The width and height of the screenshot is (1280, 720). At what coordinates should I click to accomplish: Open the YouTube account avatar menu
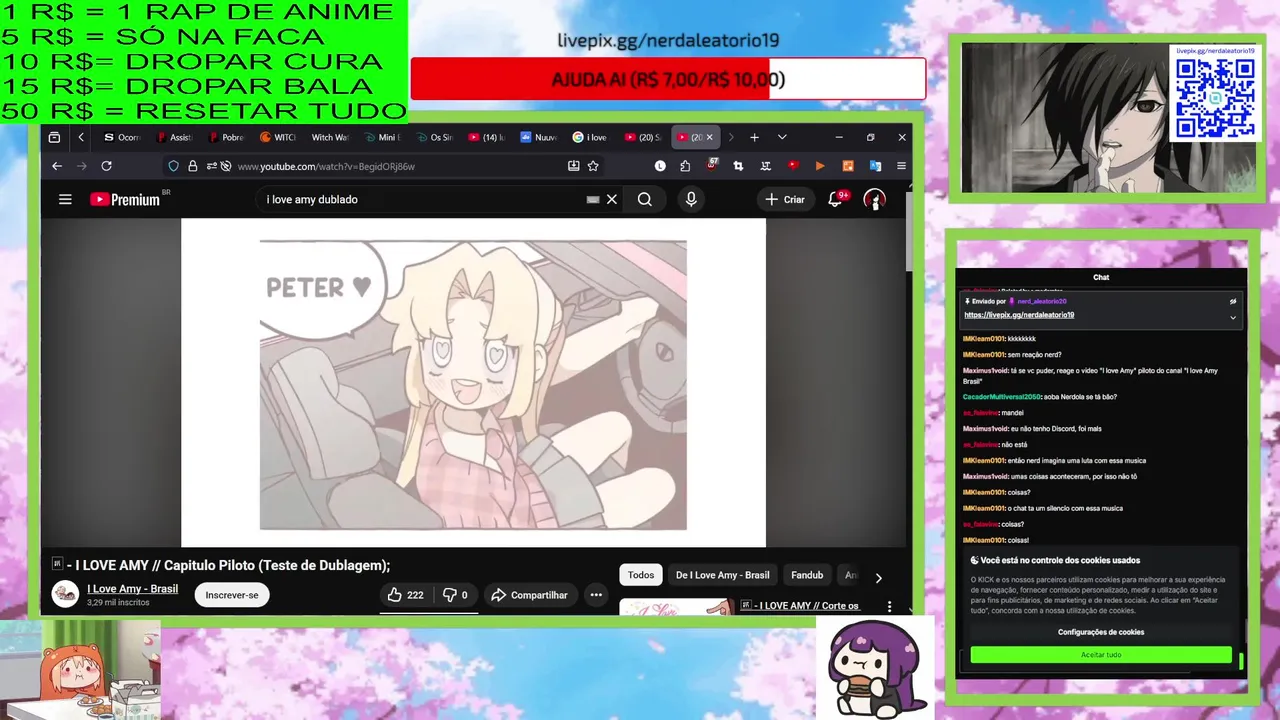click(x=874, y=199)
